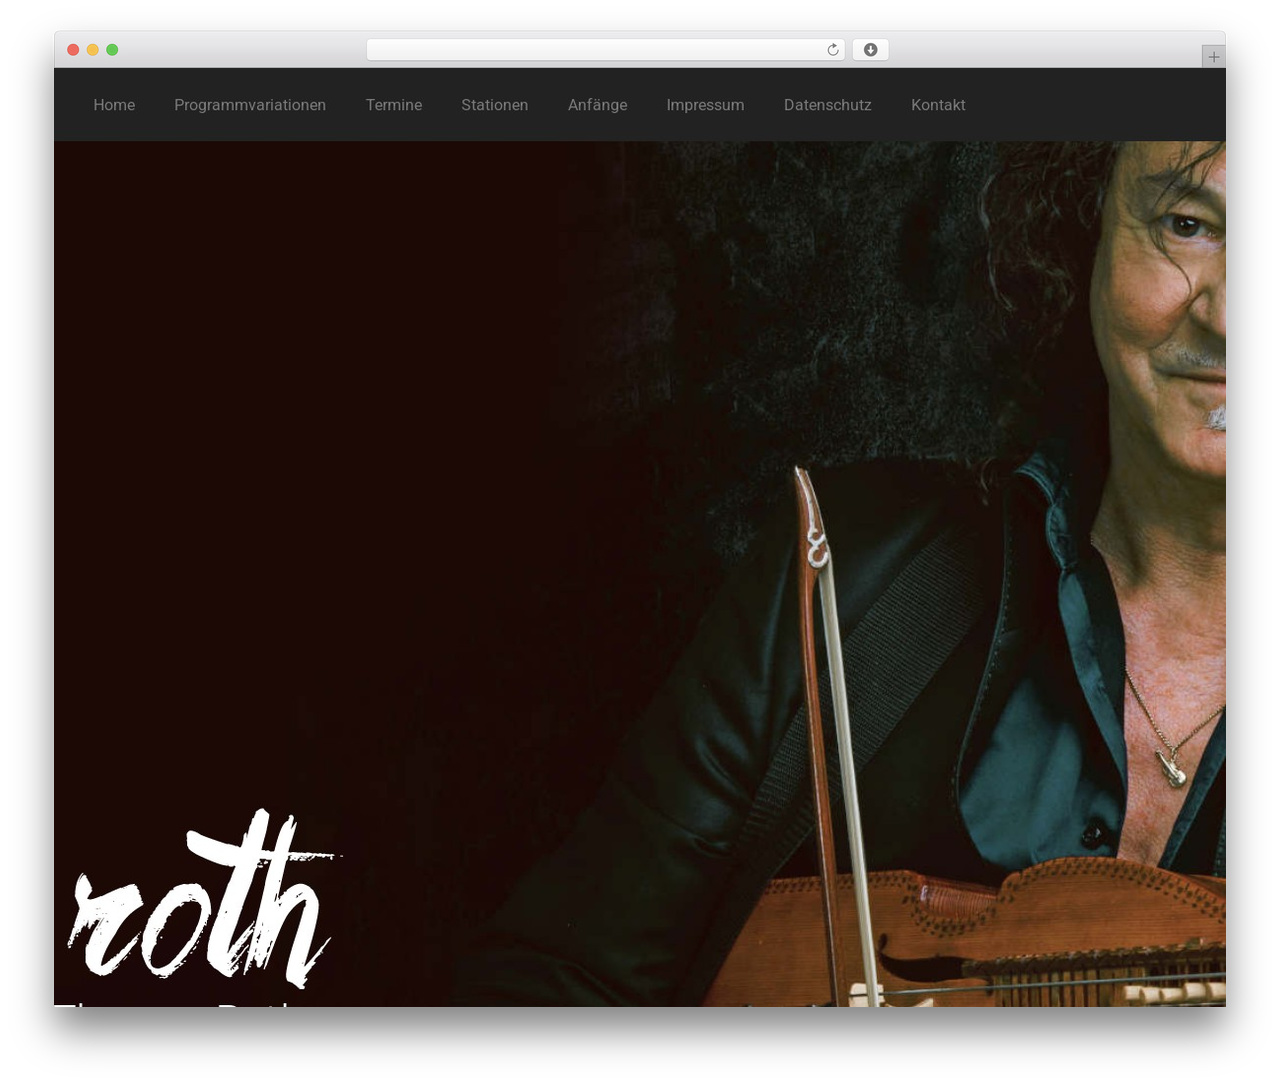Click the browser address bar
Image resolution: width=1280 pixels, height=1084 pixels.
click(x=606, y=50)
